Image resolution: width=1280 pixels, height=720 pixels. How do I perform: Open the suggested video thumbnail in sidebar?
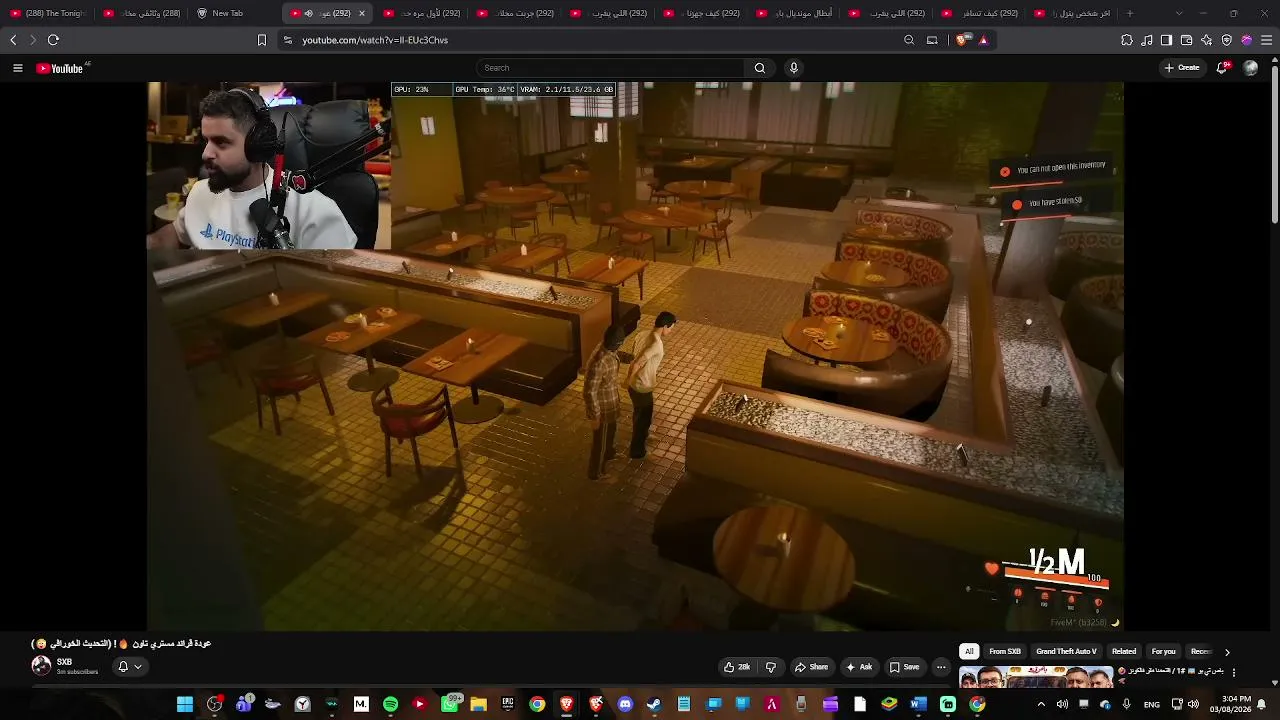point(1037,677)
